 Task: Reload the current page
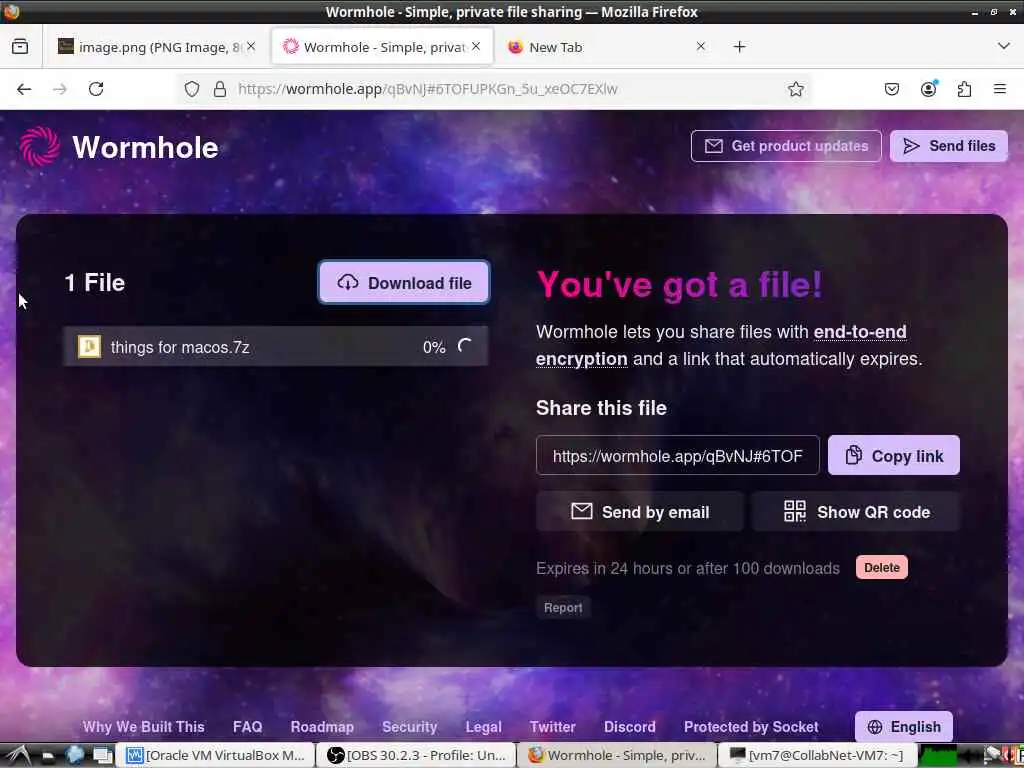[x=96, y=89]
